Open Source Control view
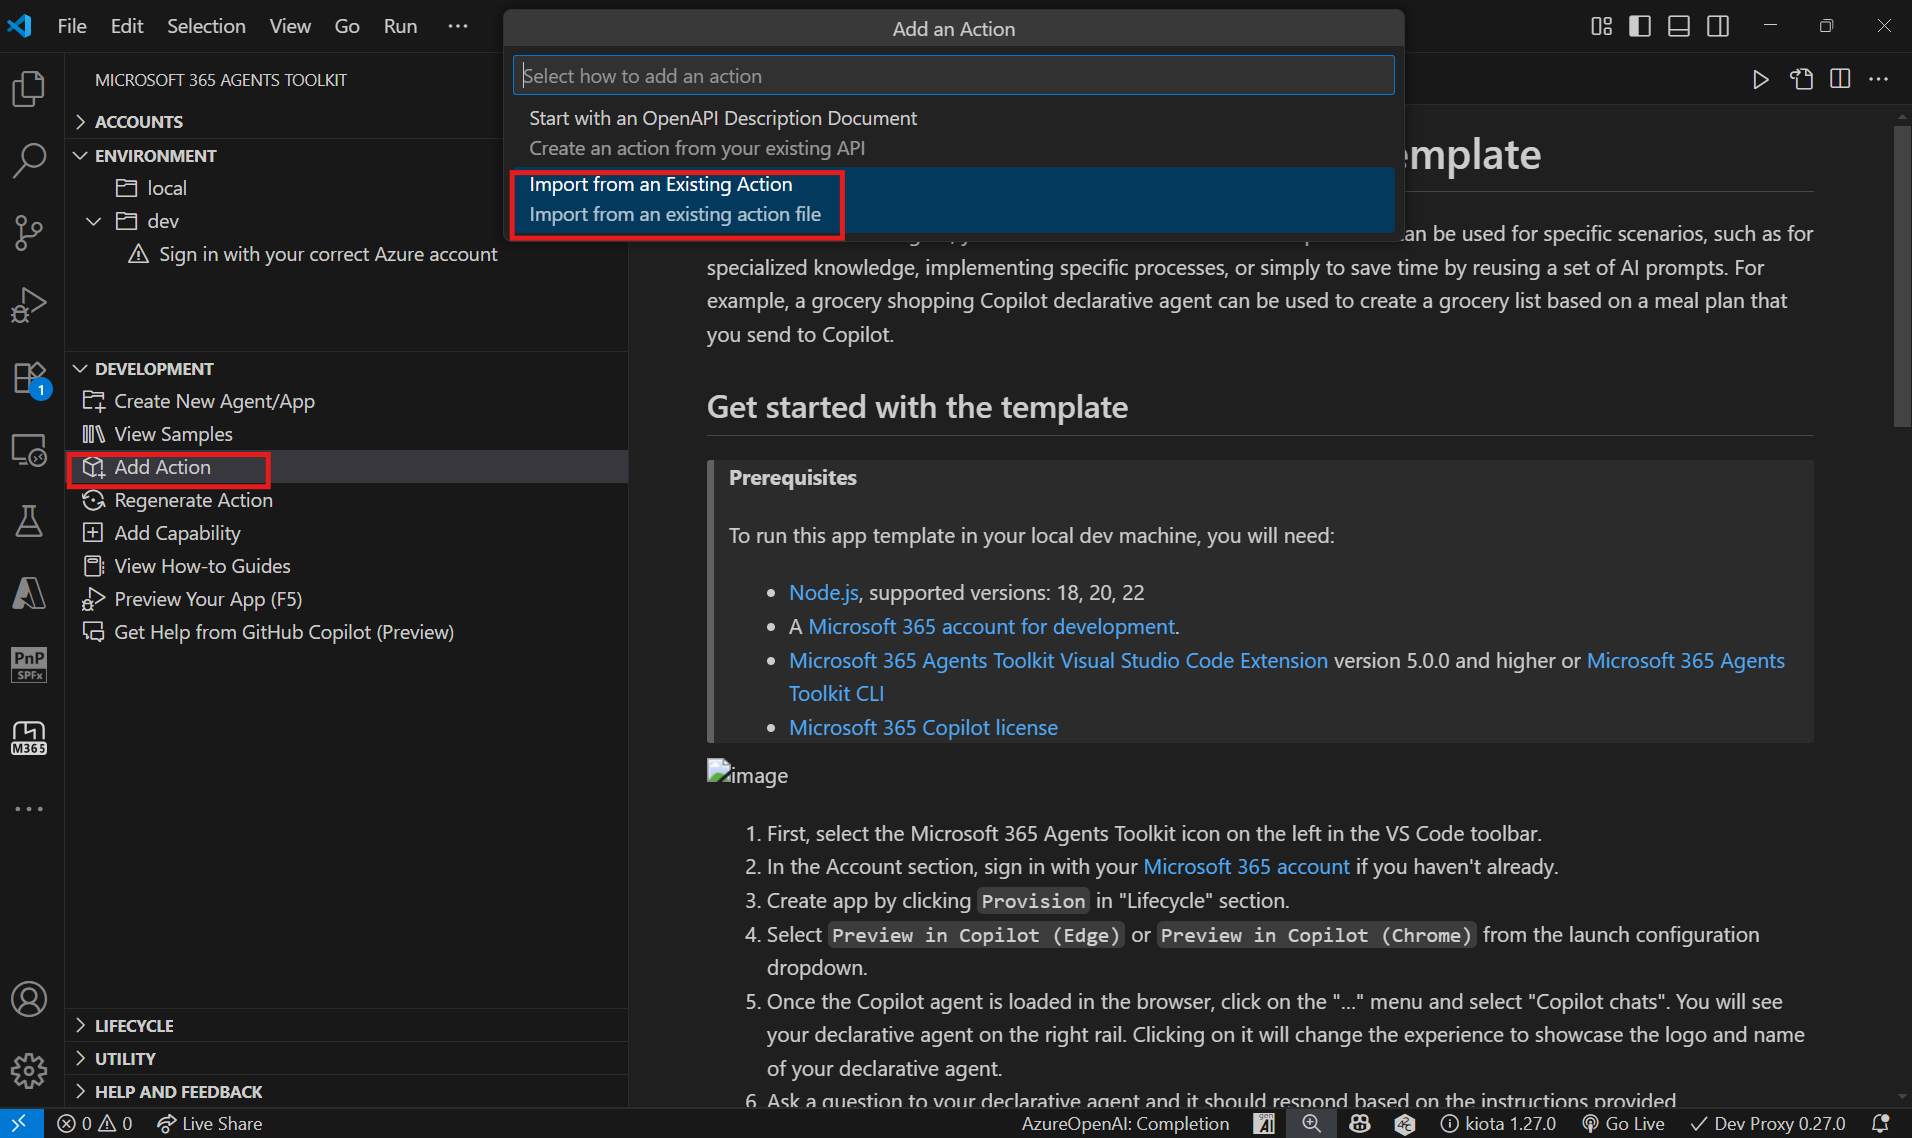This screenshot has height=1138, width=1912. pos(29,233)
